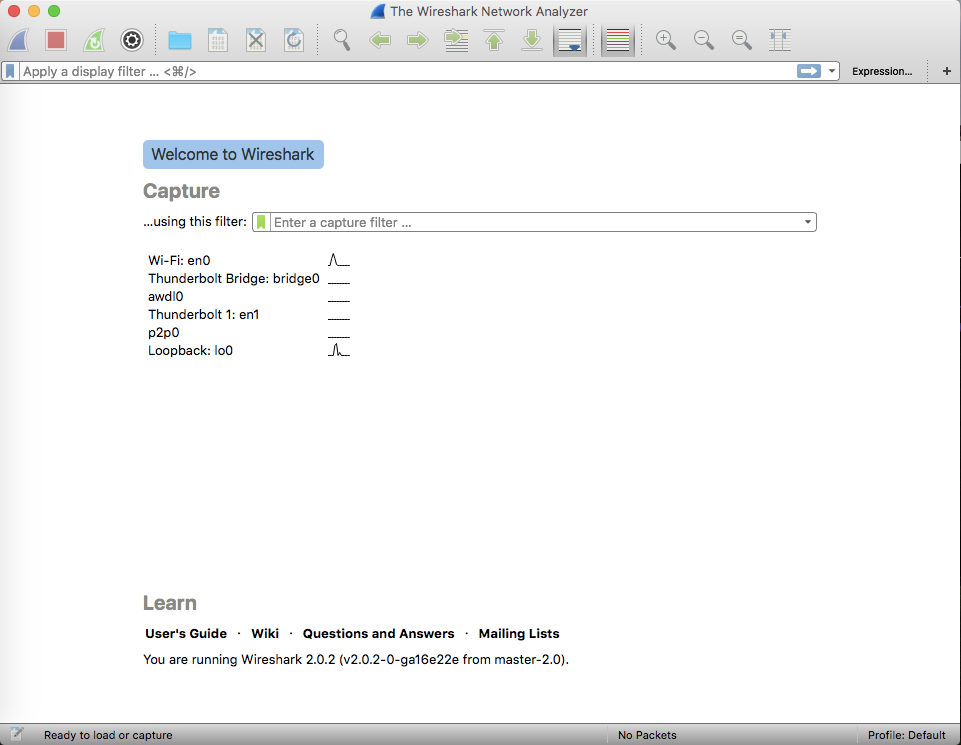961x745 pixels.
Task: Add a filter button with the plus sign
Action: (x=947, y=72)
